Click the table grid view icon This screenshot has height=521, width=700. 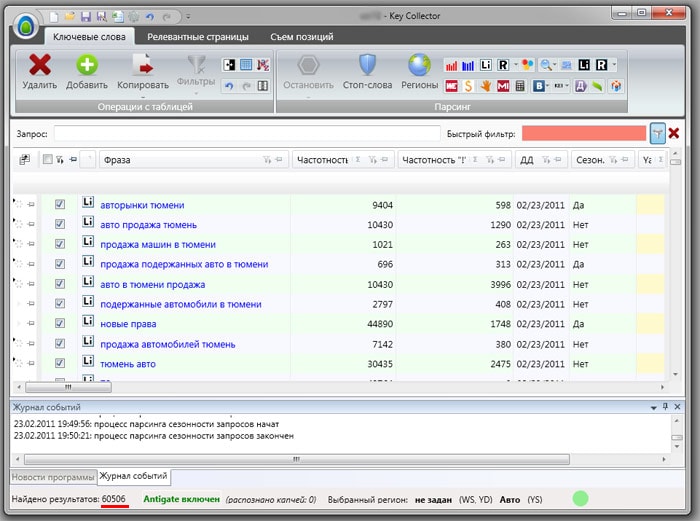(x=246, y=65)
